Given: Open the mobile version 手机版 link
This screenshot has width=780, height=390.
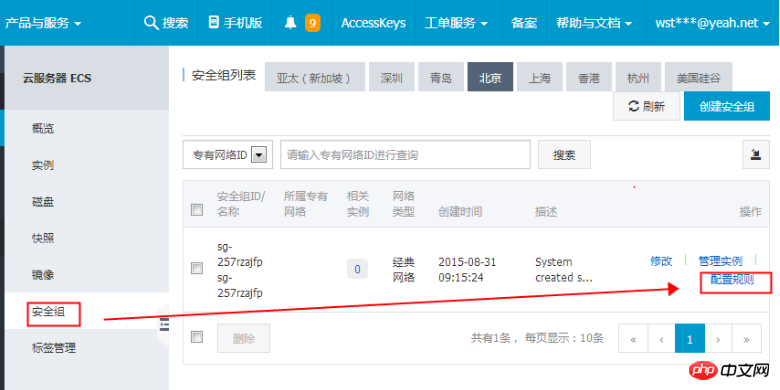Looking at the screenshot, I should point(235,23).
